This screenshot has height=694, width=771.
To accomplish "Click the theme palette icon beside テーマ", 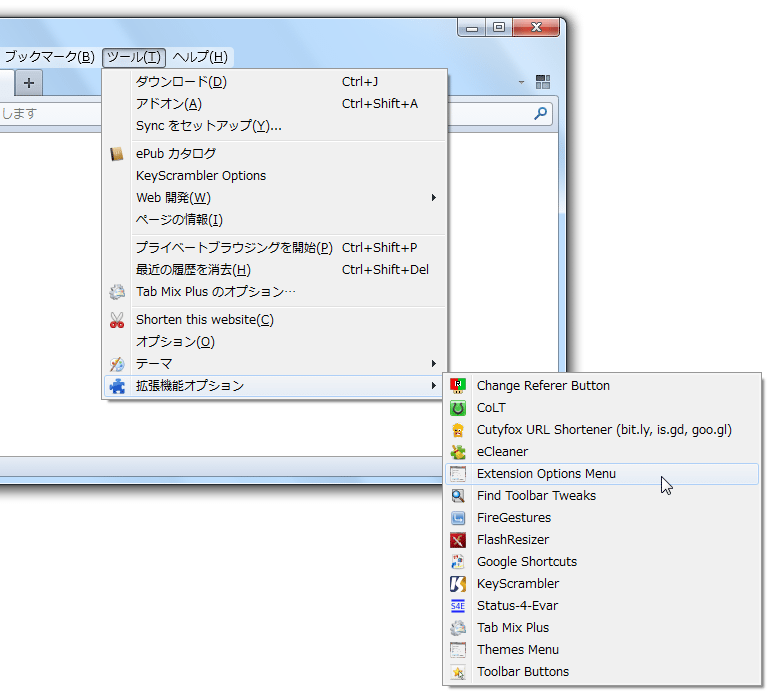I will point(117,364).
